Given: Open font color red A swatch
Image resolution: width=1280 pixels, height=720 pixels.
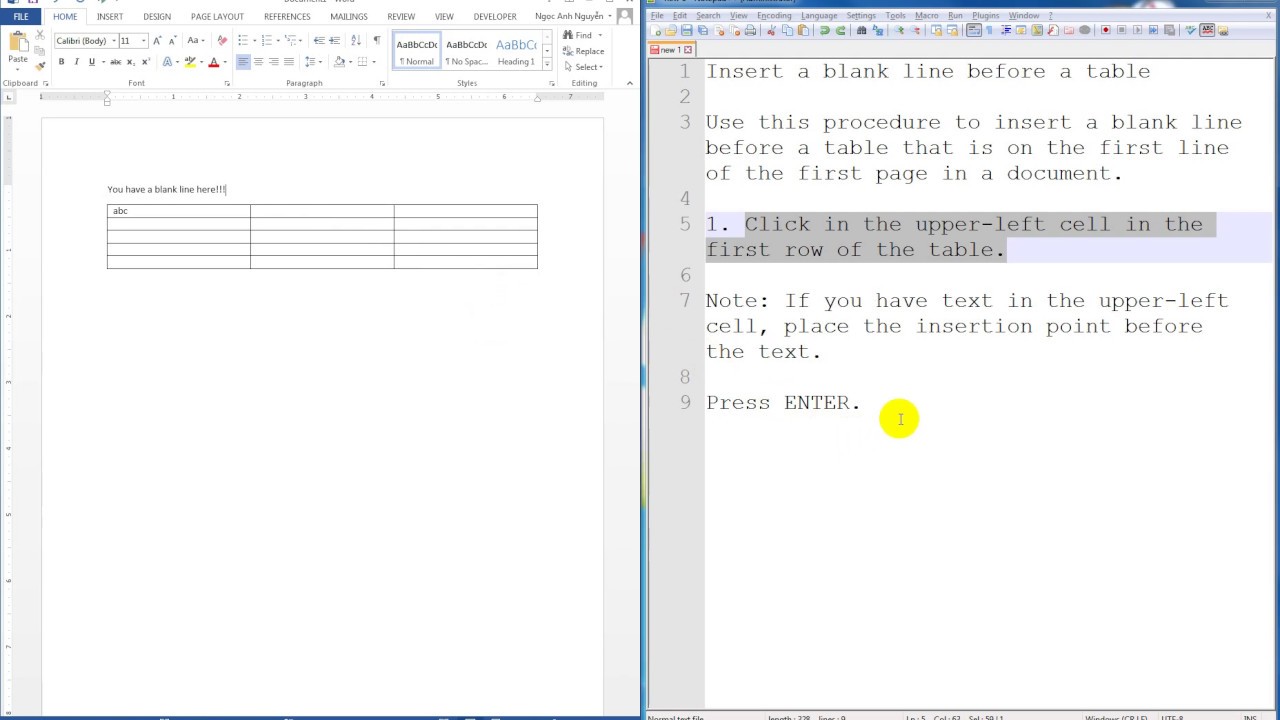Looking at the screenshot, I should pyautogui.click(x=213, y=62).
